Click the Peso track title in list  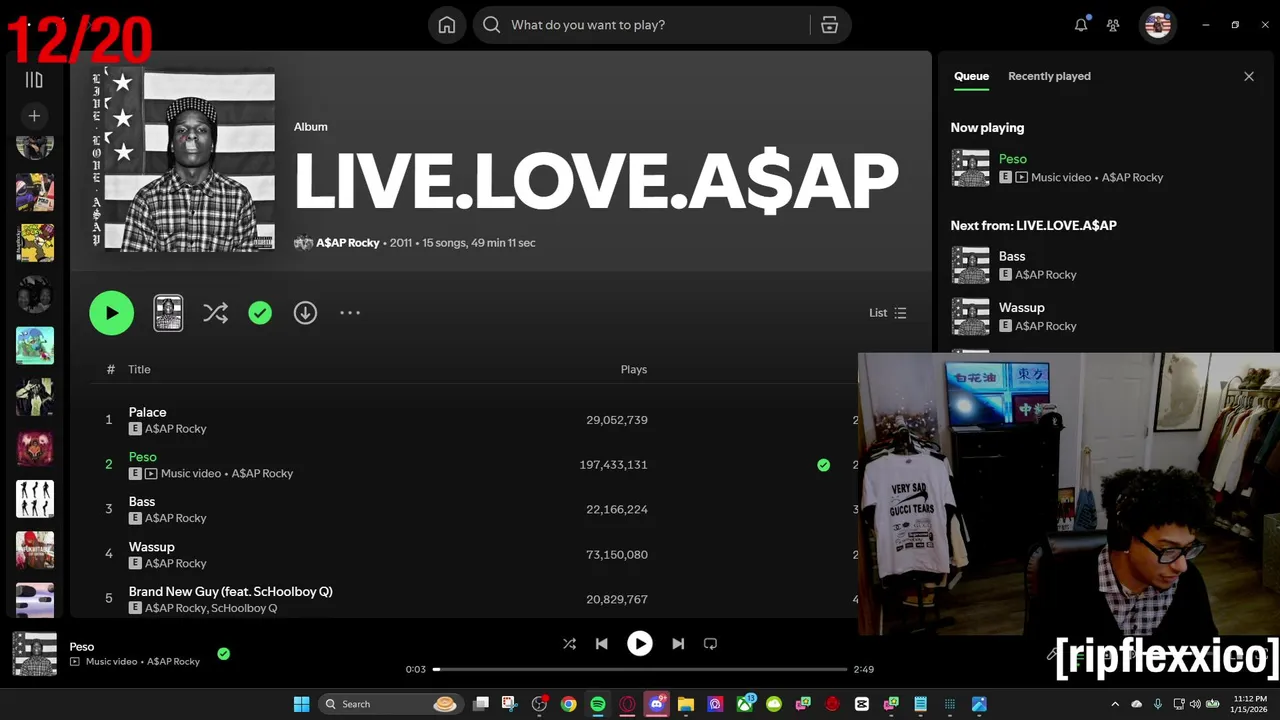point(143,457)
